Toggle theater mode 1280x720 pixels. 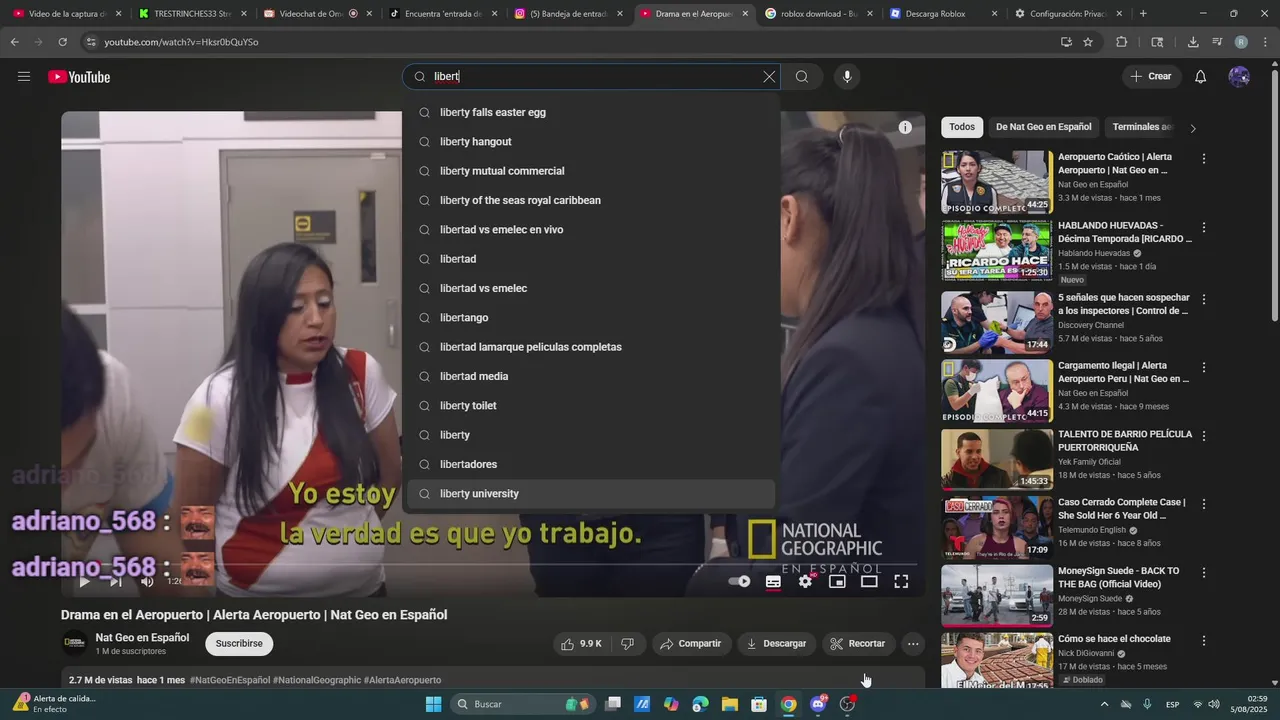pyautogui.click(x=869, y=581)
